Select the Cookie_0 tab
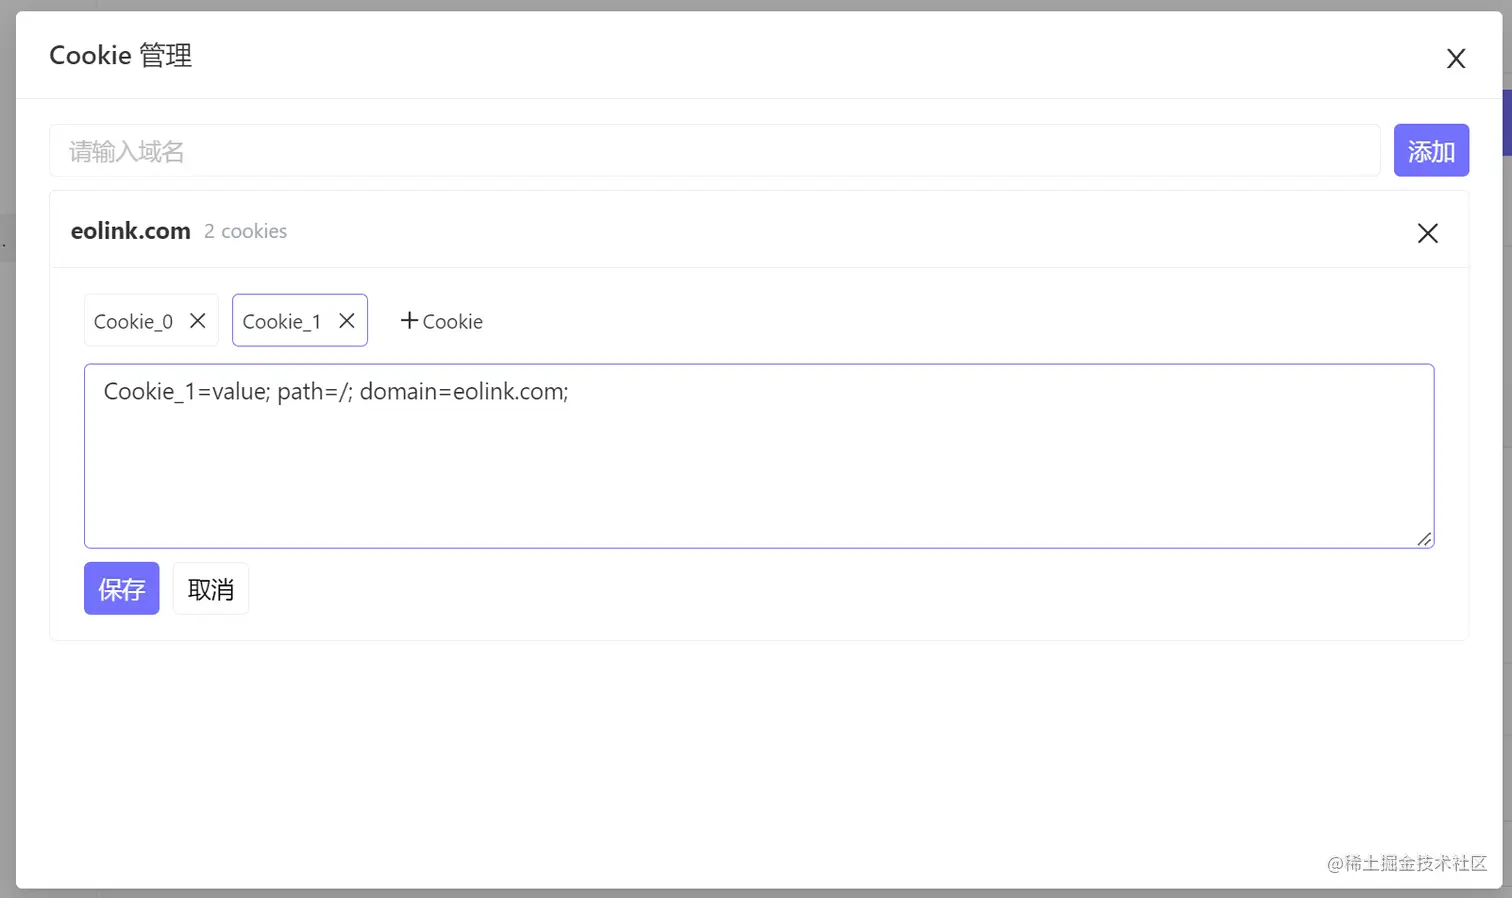 pyautogui.click(x=133, y=321)
